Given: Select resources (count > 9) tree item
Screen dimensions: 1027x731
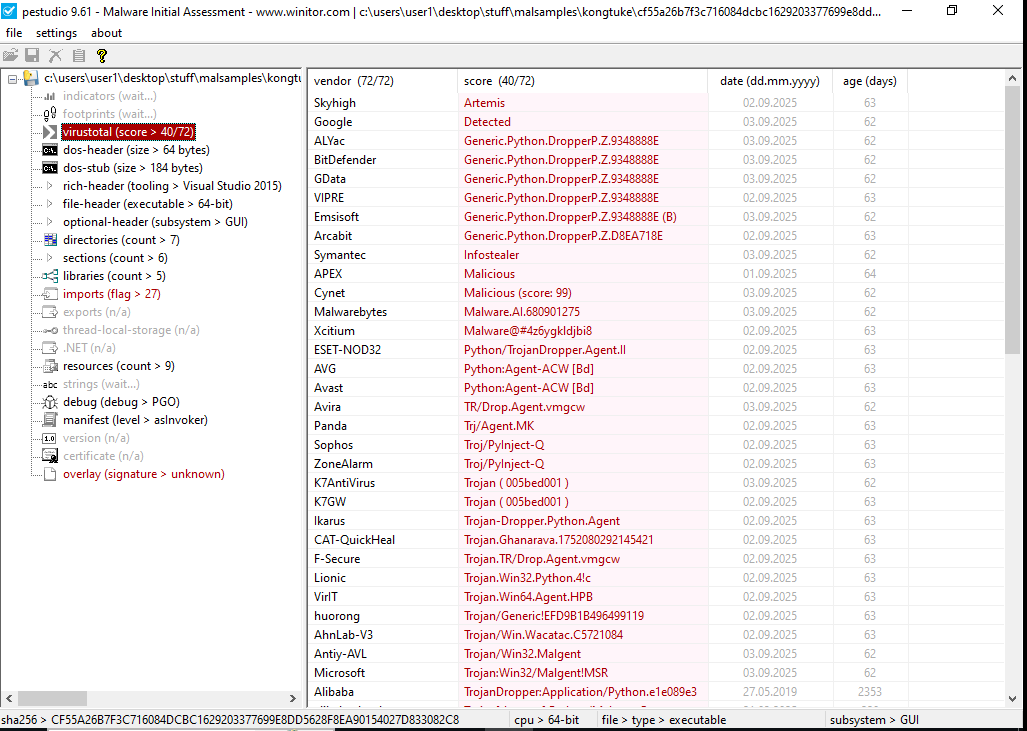Looking at the screenshot, I should 119,366.
